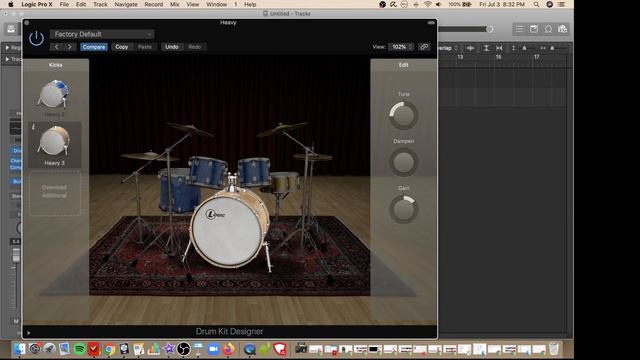640x360 pixels.
Task: Open the Logic Pro X menu
Action: coord(37,4)
